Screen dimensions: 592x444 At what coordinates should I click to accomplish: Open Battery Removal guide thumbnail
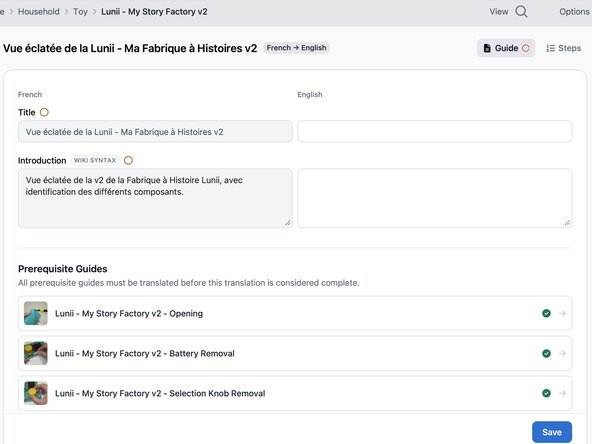pos(36,353)
